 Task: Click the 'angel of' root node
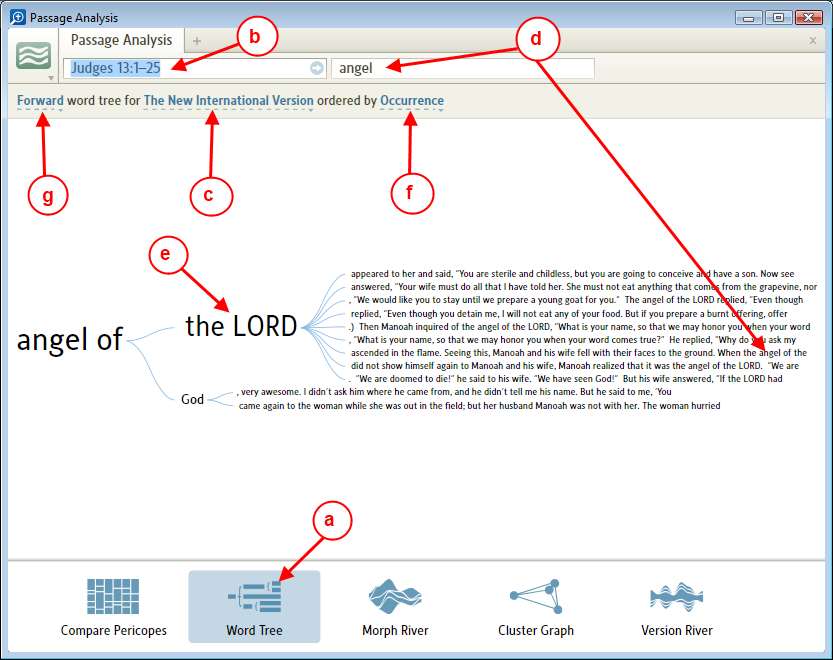(x=70, y=339)
